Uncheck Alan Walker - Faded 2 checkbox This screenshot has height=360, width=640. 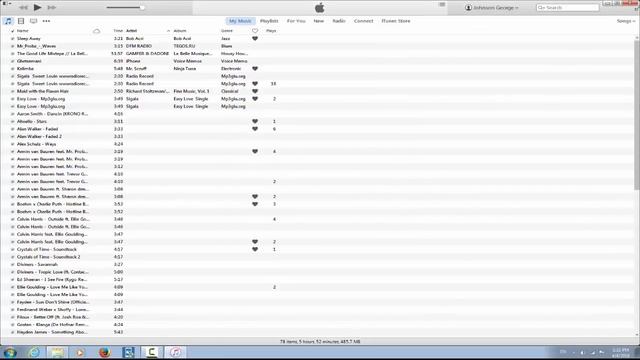pyautogui.click(x=12, y=137)
